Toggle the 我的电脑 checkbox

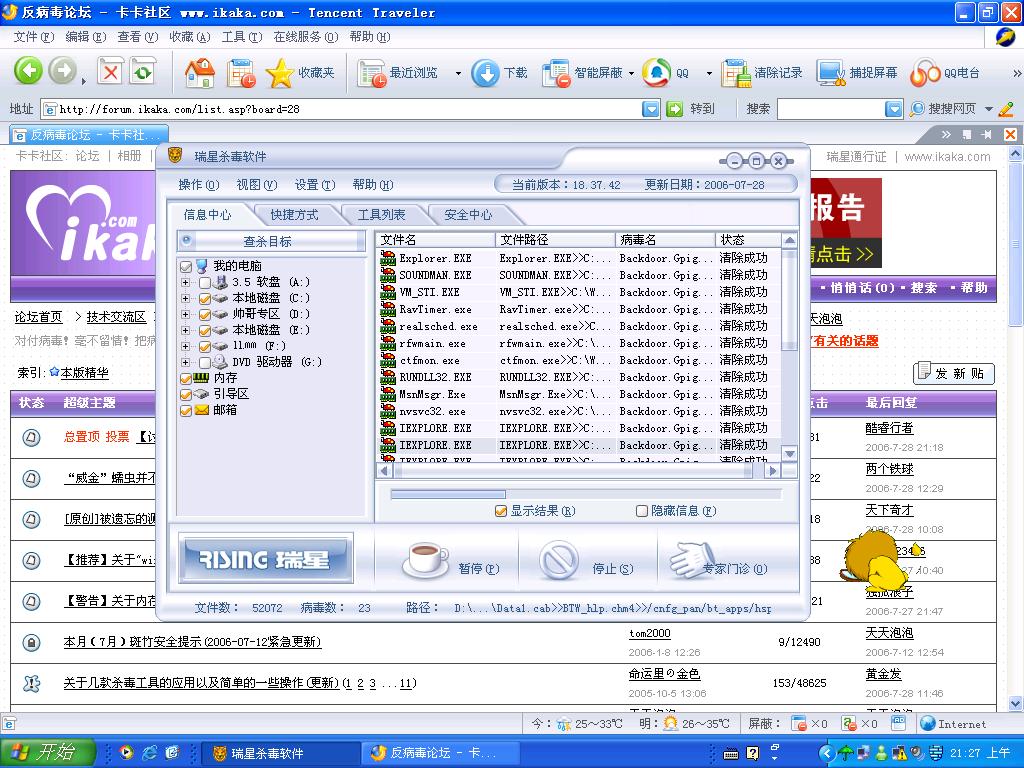click(x=186, y=266)
